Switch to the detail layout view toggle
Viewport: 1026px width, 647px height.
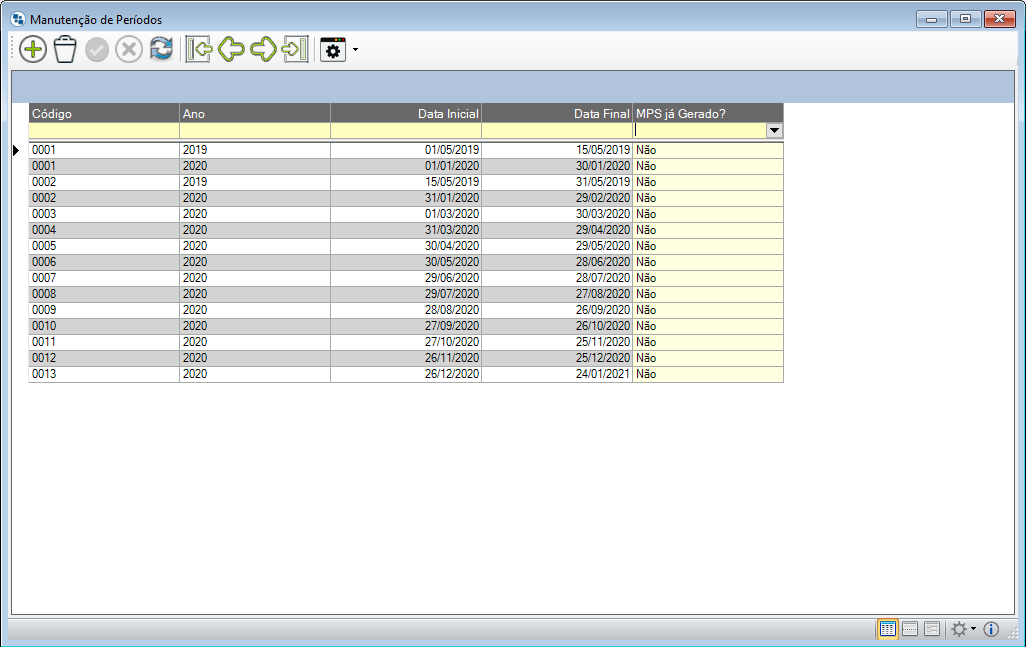tap(932, 629)
